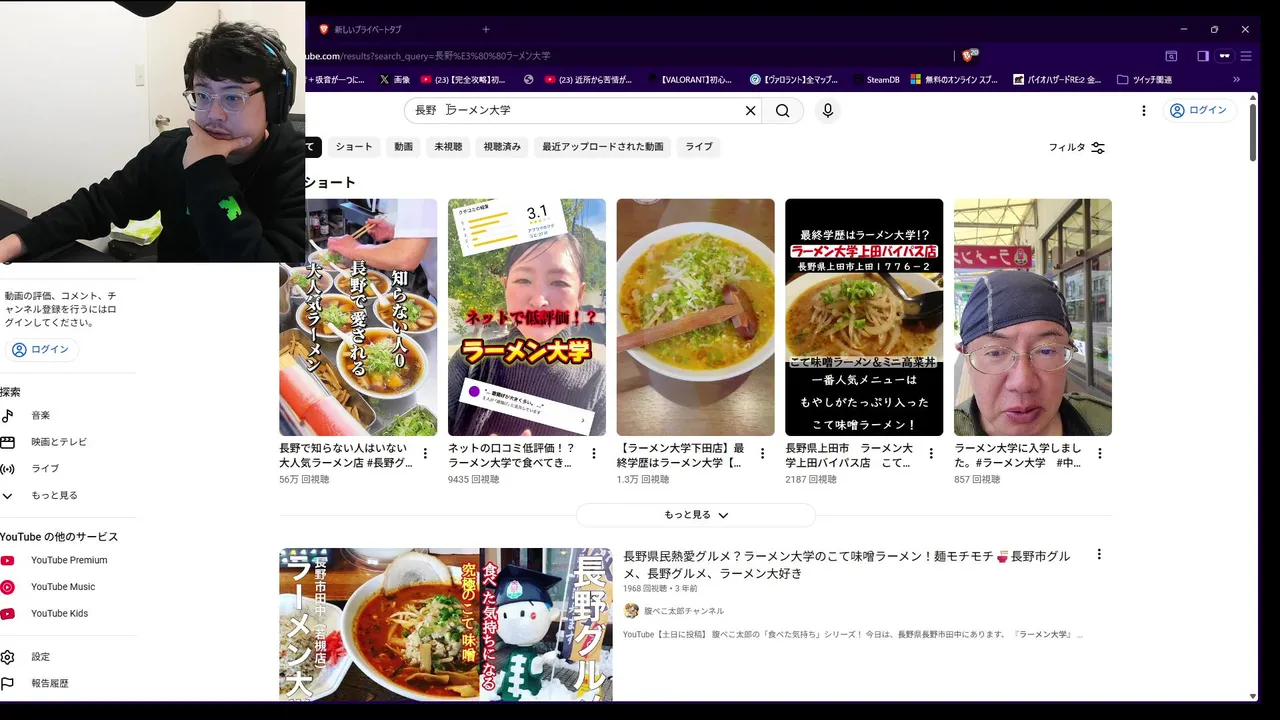Play the 長野県民熱愛グルメ video thumbnail
This screenshot has width=1280, height=720.
tap(445, 624)
